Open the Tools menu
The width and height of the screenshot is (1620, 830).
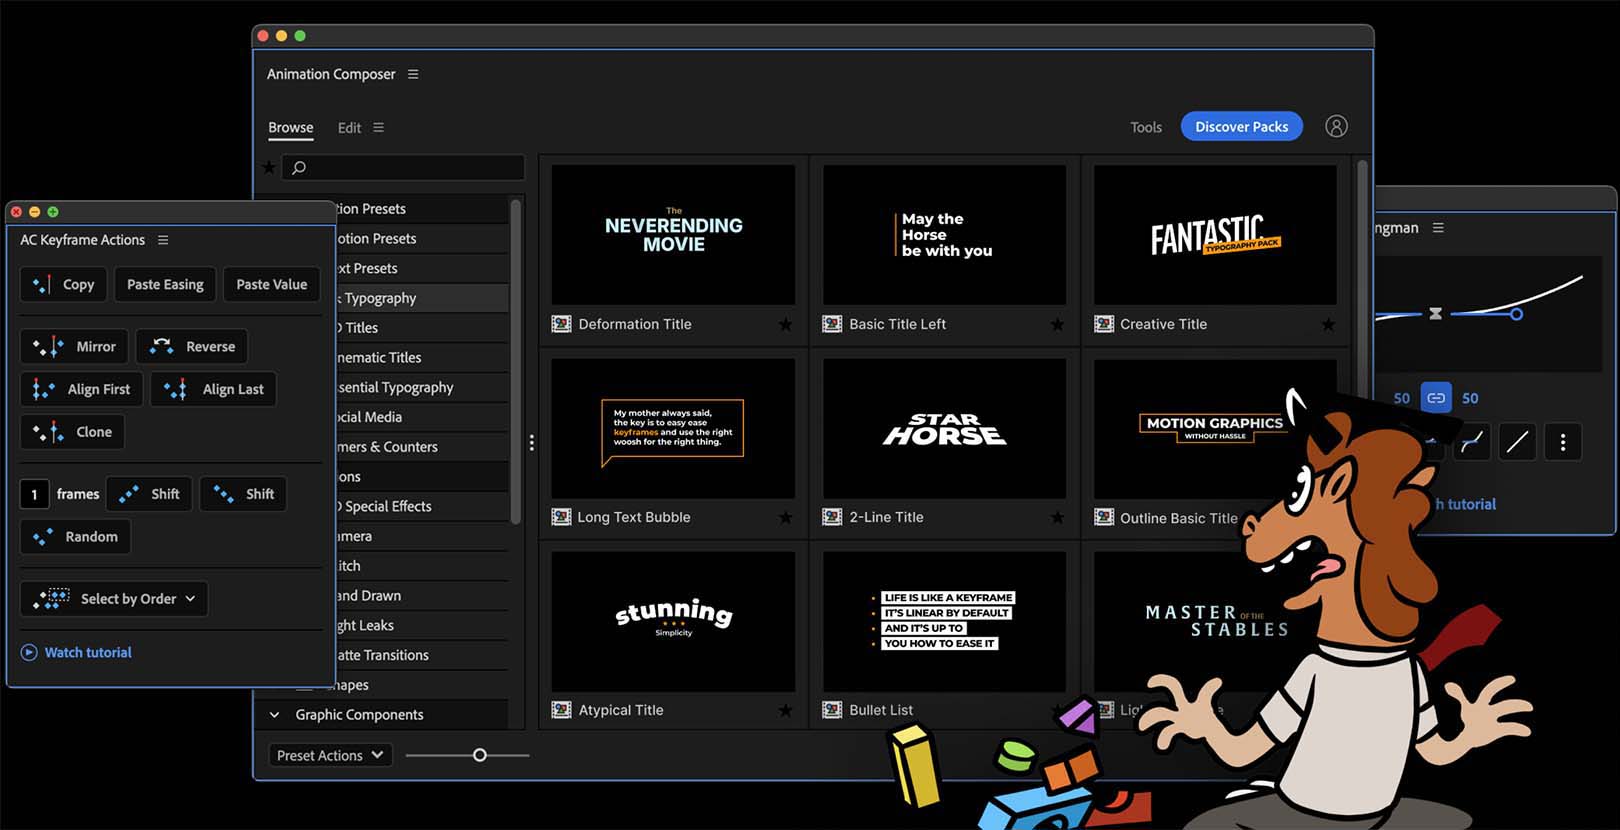1146,127
